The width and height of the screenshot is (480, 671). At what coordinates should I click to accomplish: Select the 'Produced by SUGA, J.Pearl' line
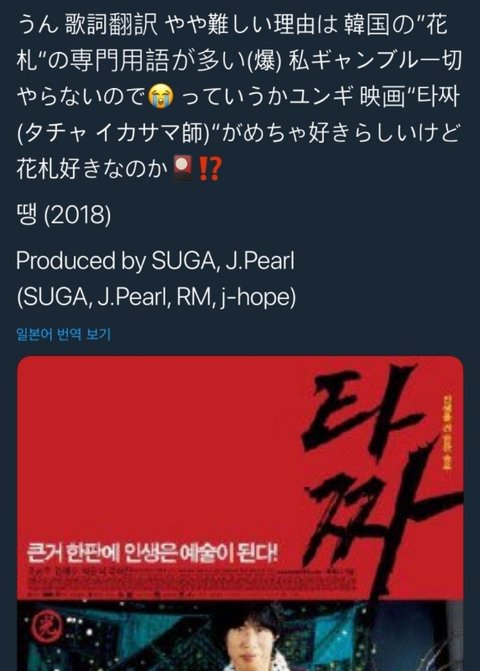coord(156,260)
